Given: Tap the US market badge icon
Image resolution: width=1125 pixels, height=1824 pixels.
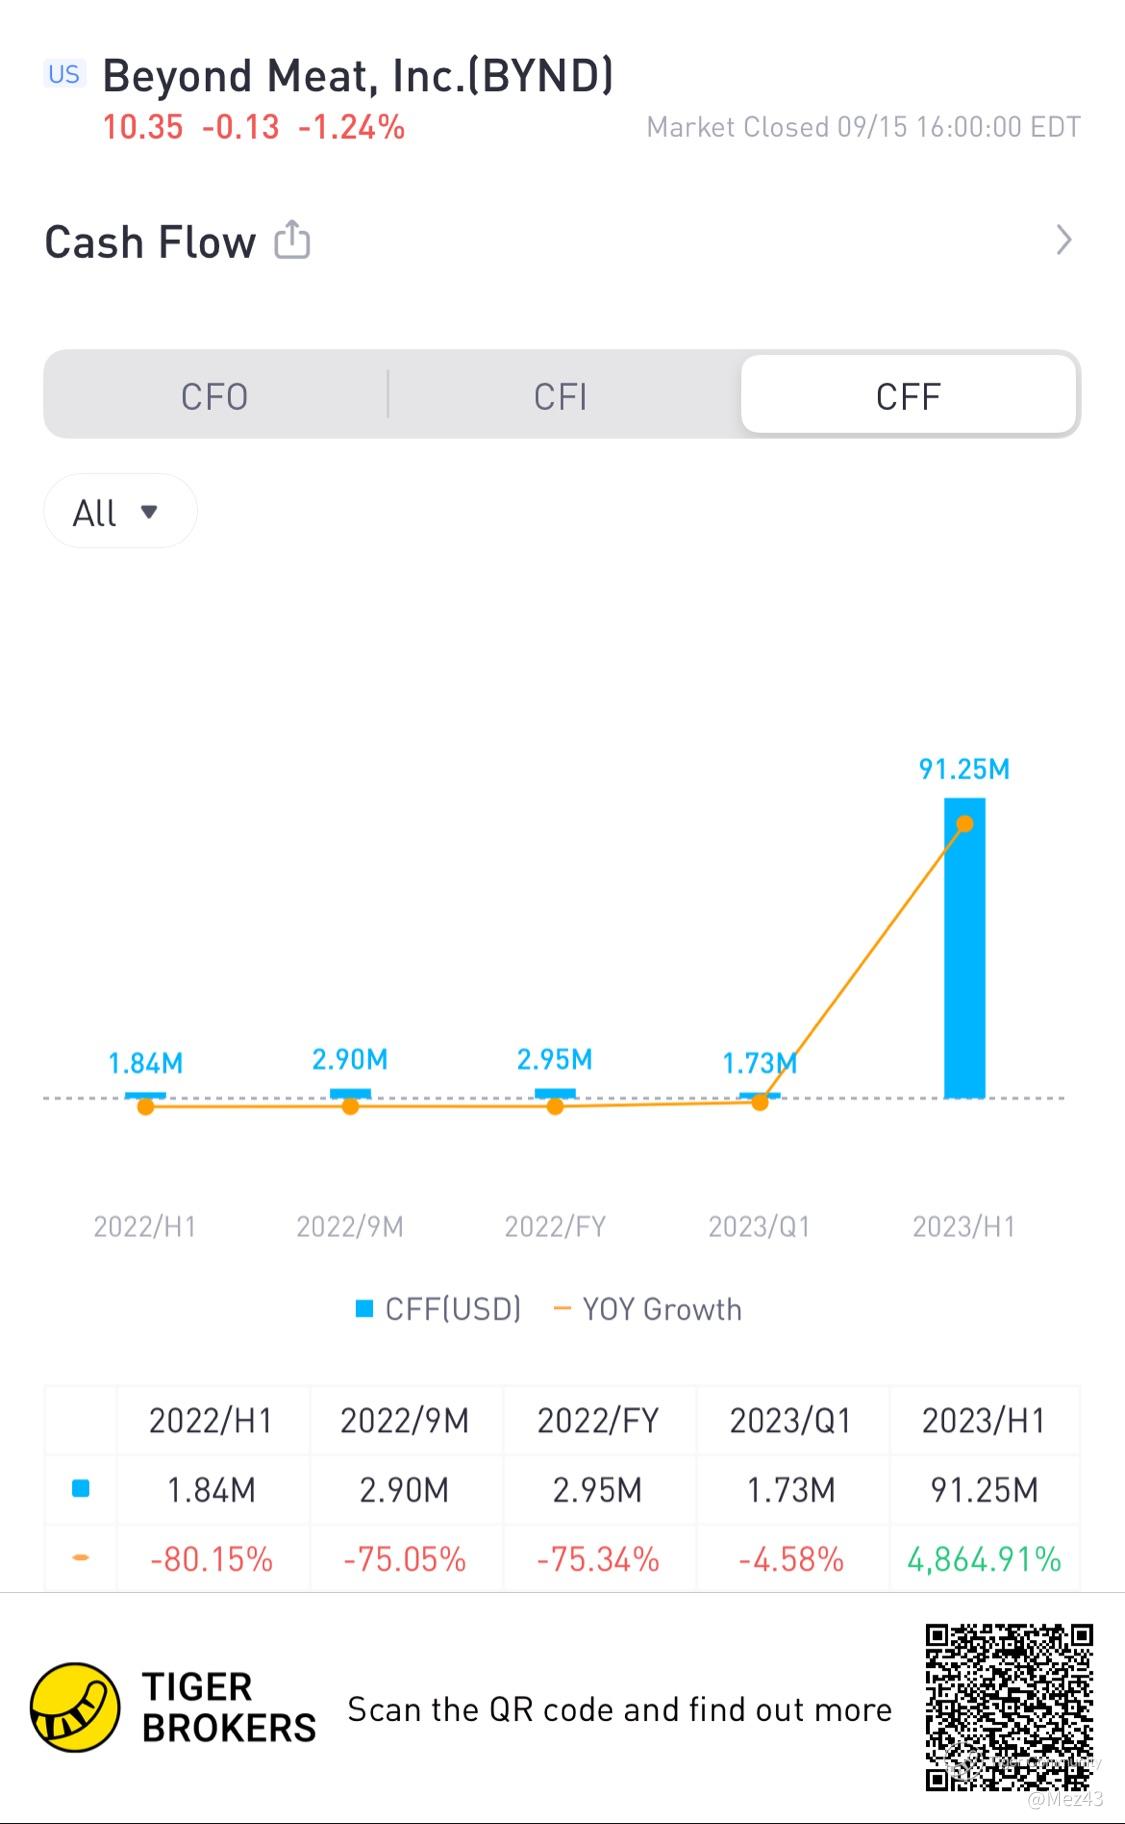Looking at the screenshot, I should click(64, 74).
